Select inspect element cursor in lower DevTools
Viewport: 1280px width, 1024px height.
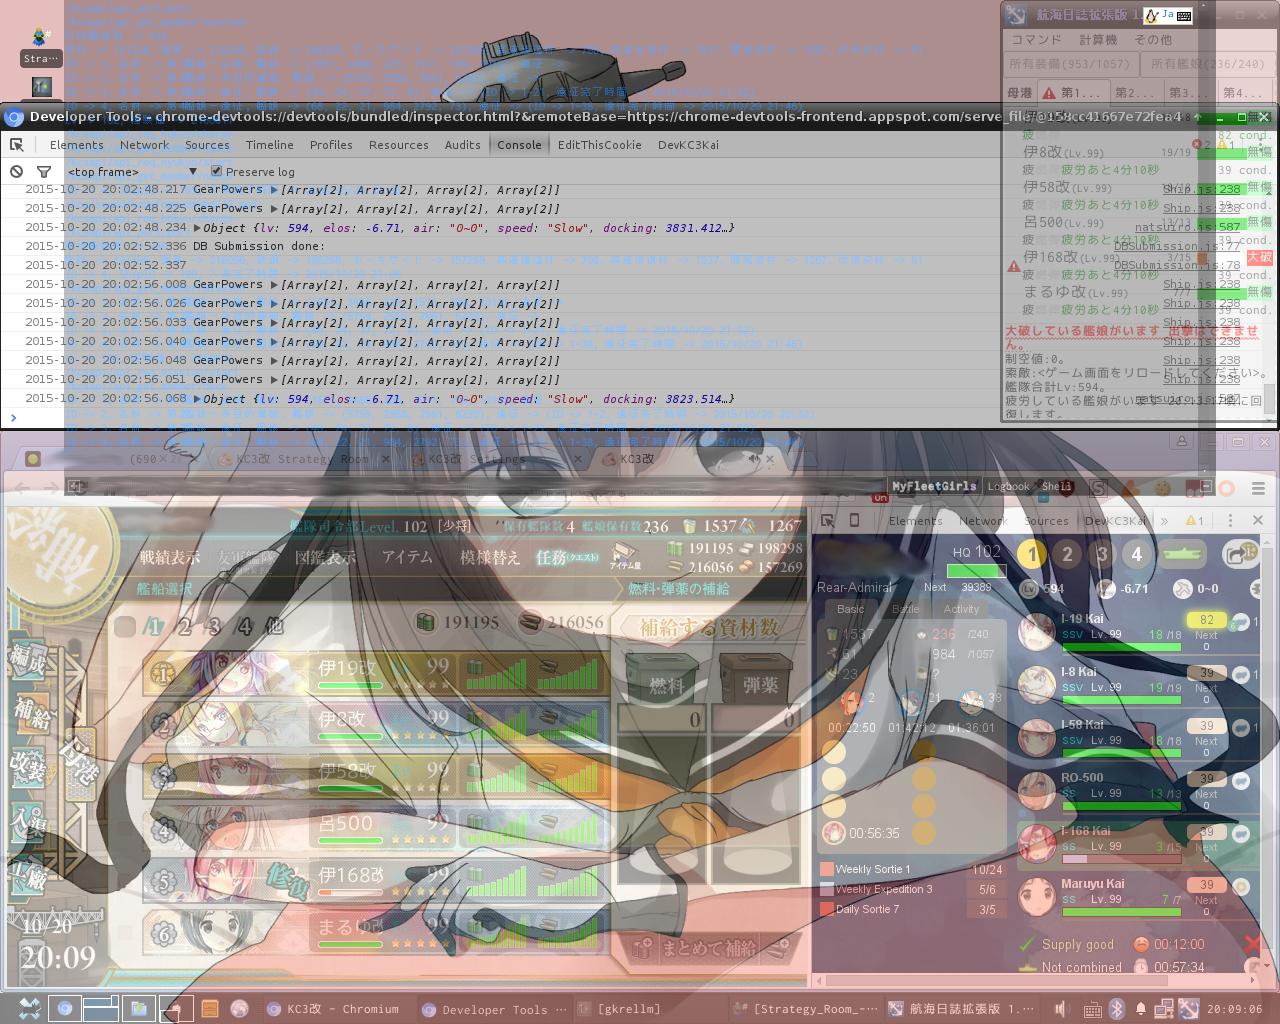[x=827, y=520]
